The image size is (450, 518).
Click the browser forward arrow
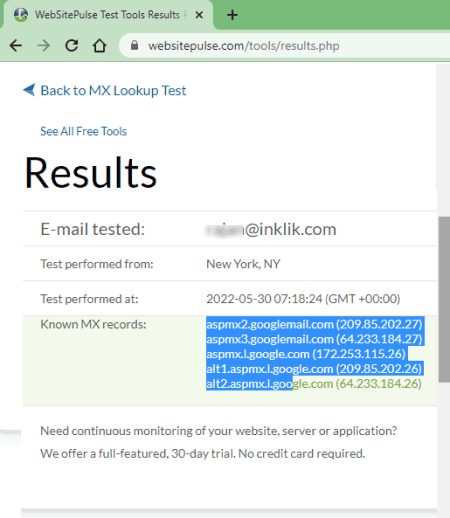[44, 46]
